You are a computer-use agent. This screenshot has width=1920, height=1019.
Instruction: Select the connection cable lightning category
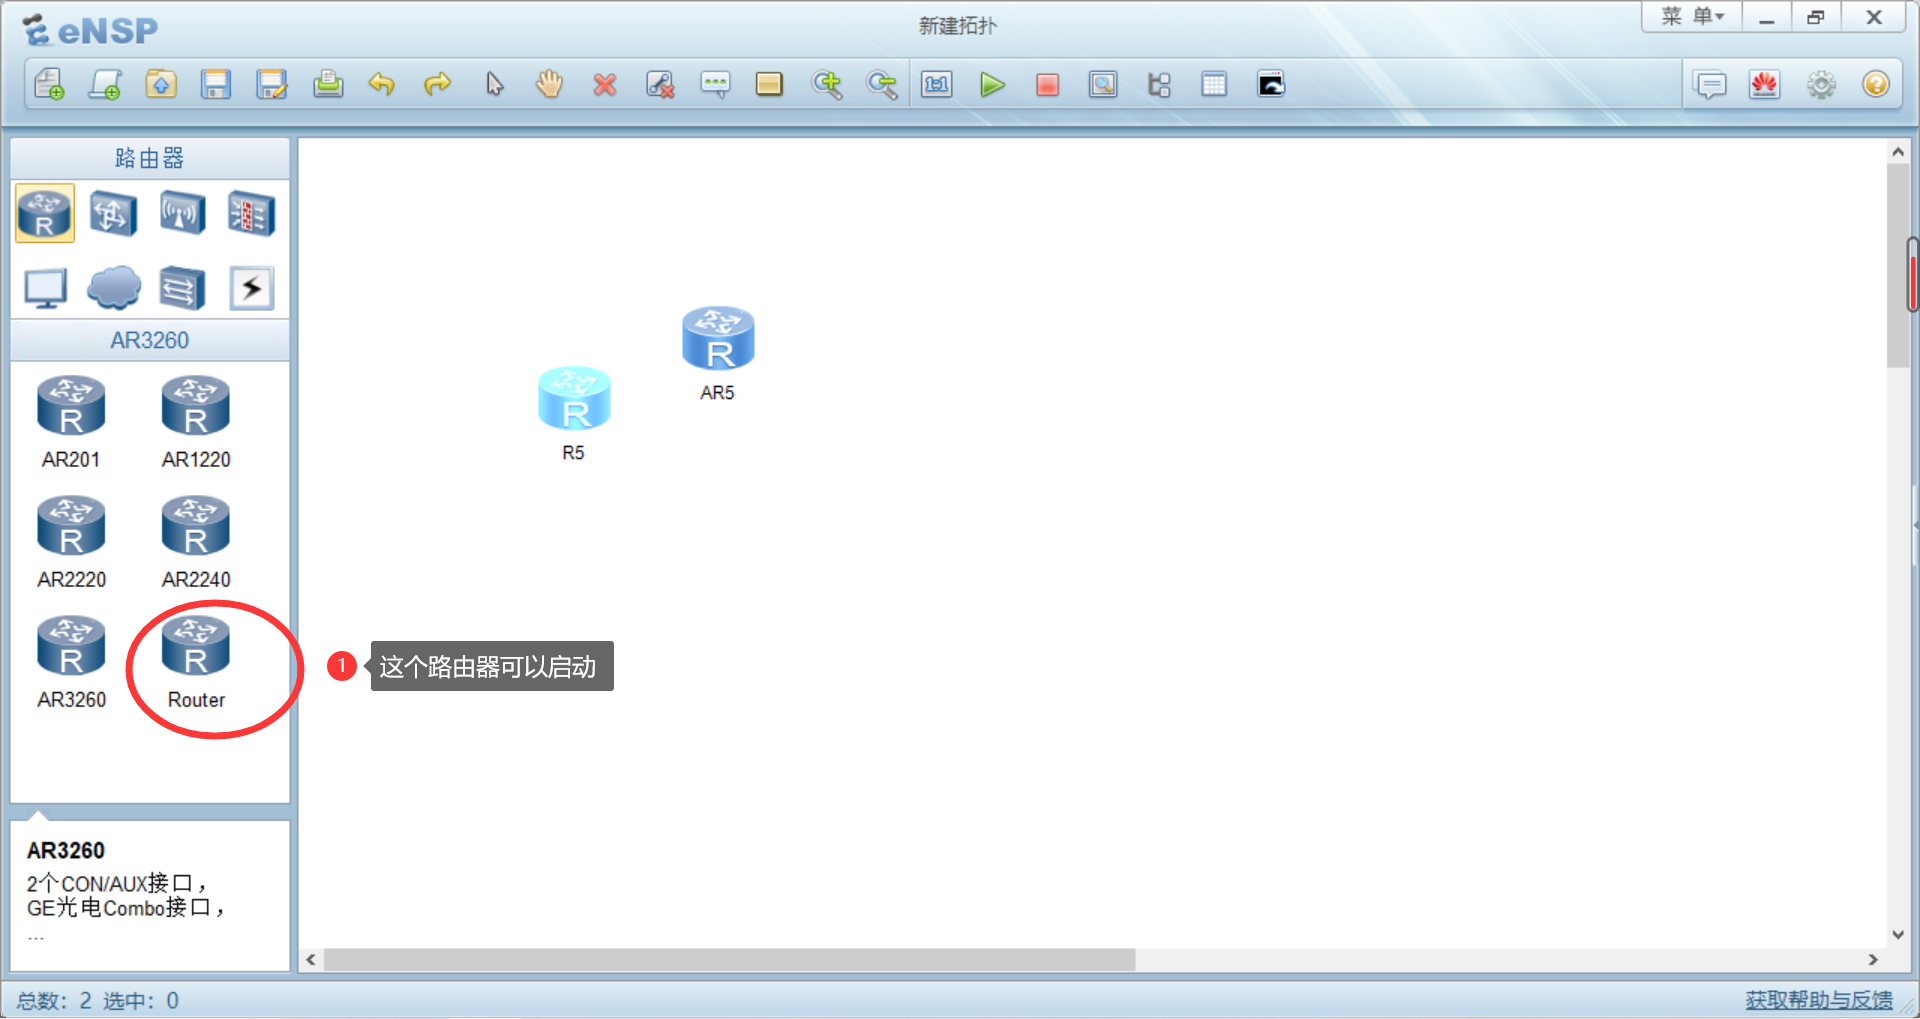(x=251, y=288)
